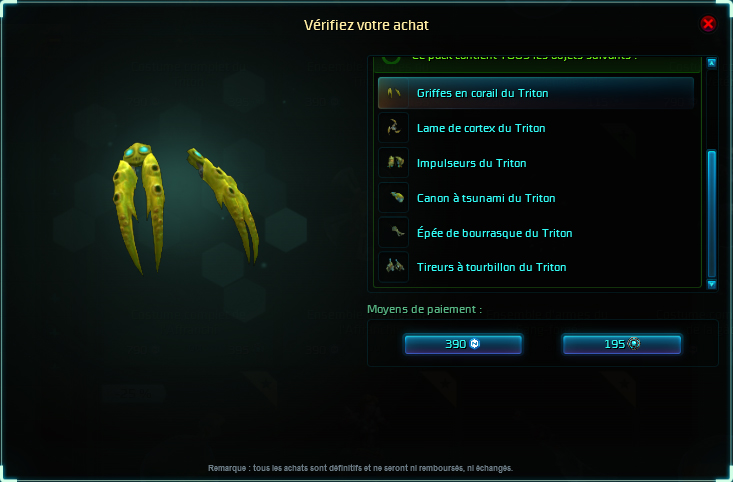The image size is (733, 482).
Task: Choose the Canon à tsunami cannon icon
Action: (394, 198)
